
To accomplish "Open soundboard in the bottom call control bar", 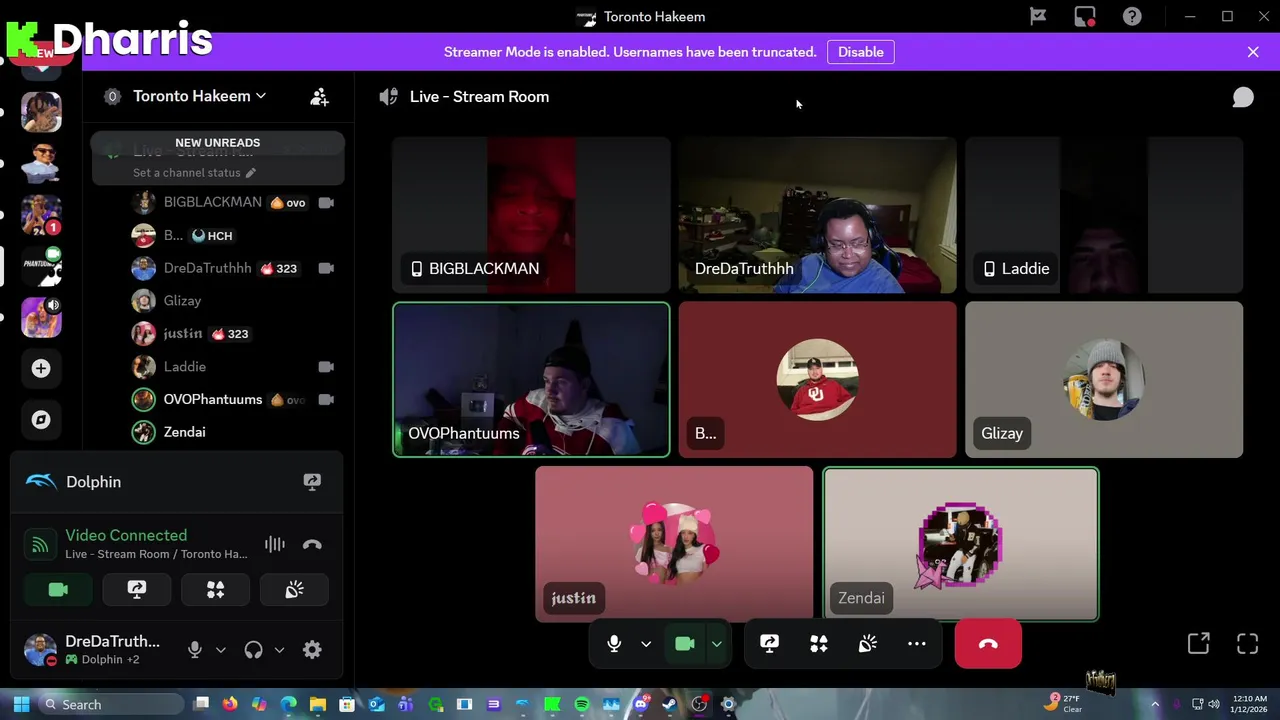I will 867,644.
